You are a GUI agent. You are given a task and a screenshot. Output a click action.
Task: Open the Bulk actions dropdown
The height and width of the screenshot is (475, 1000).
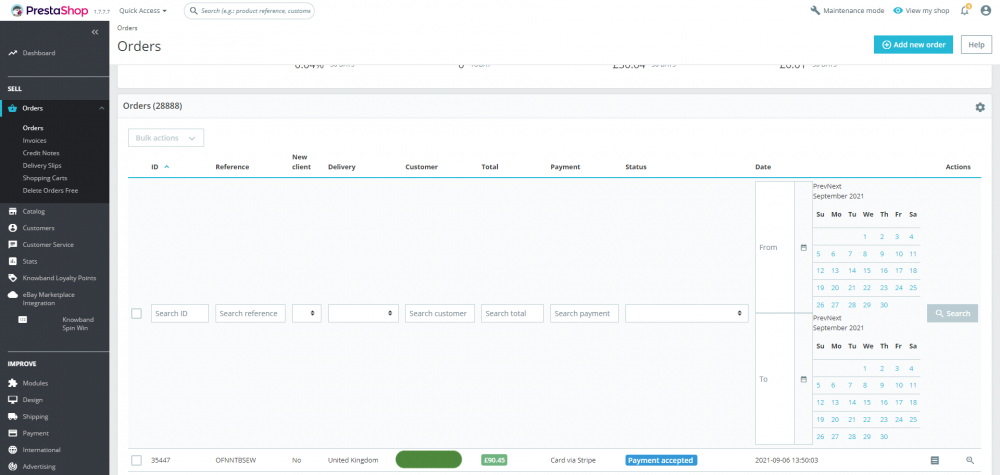click(x=166, y=138)
